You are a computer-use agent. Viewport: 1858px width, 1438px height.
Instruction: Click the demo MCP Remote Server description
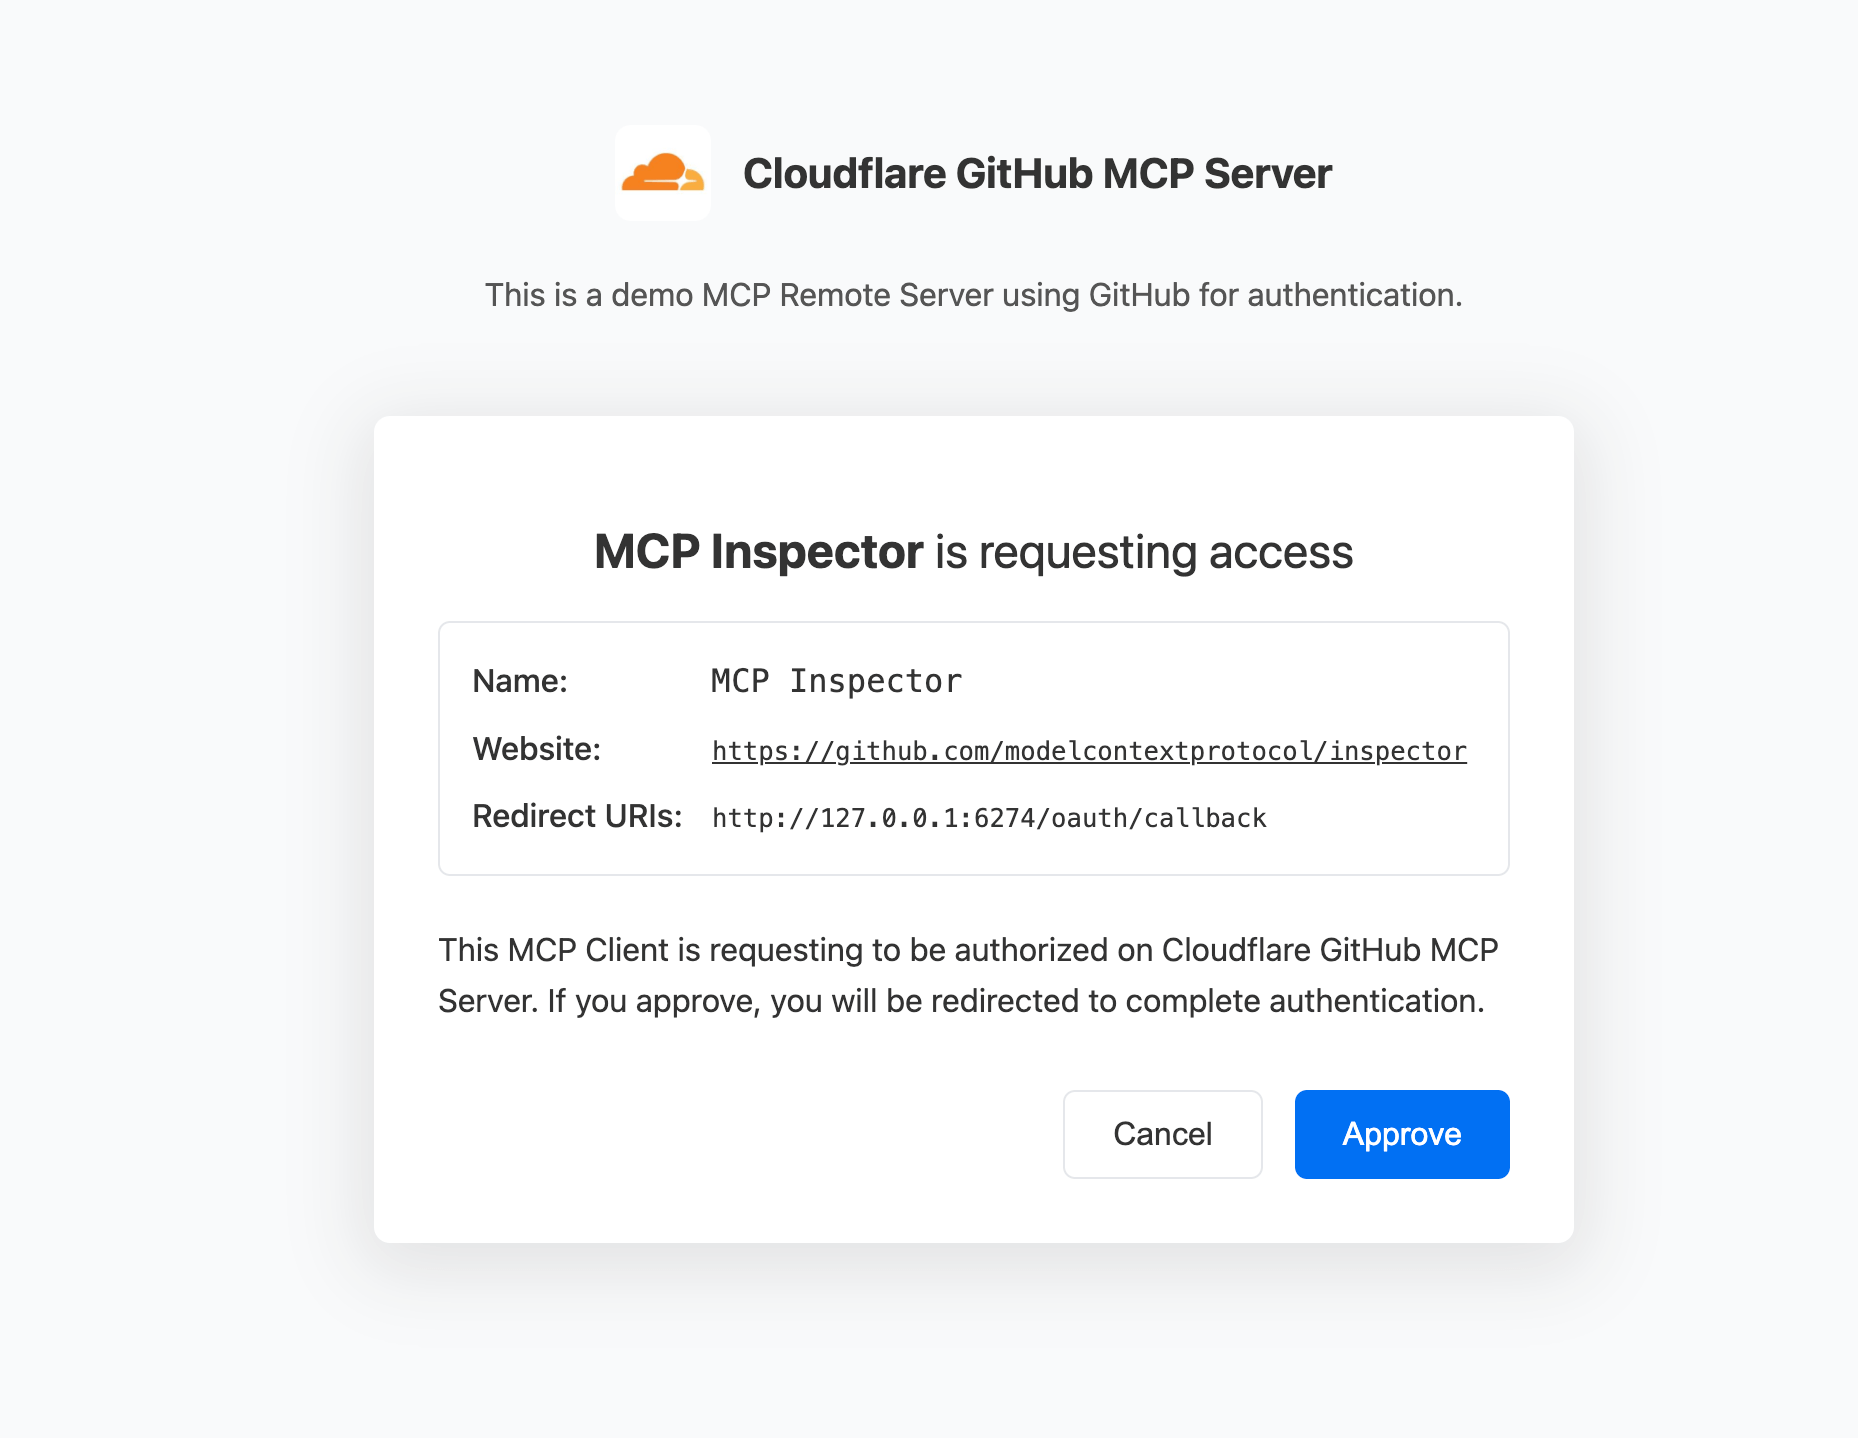973,295
